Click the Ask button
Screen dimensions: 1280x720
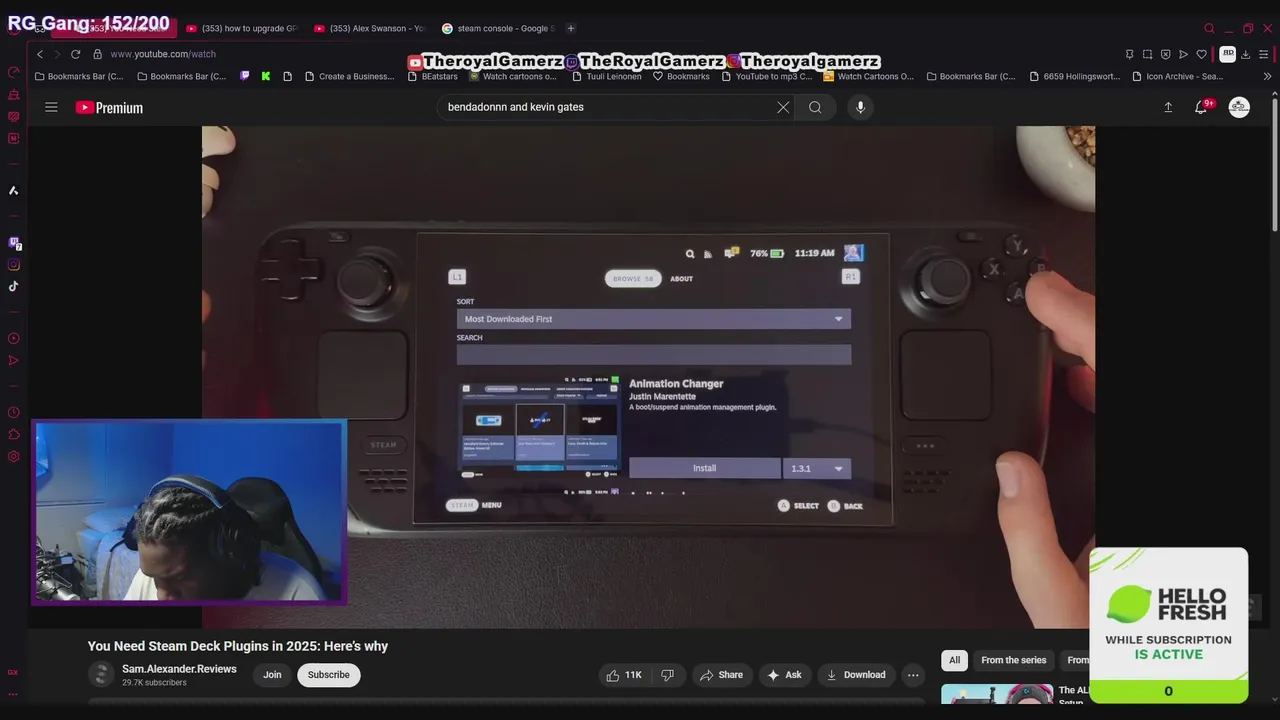(x=784, y=675)
